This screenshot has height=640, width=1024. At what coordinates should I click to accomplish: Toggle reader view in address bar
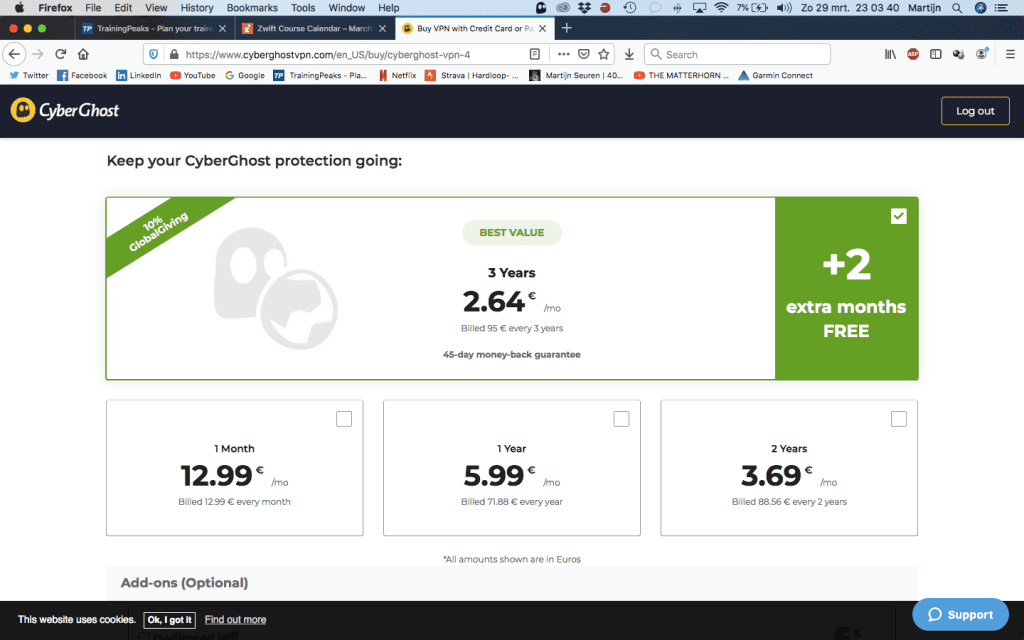[x=534, y=54]
